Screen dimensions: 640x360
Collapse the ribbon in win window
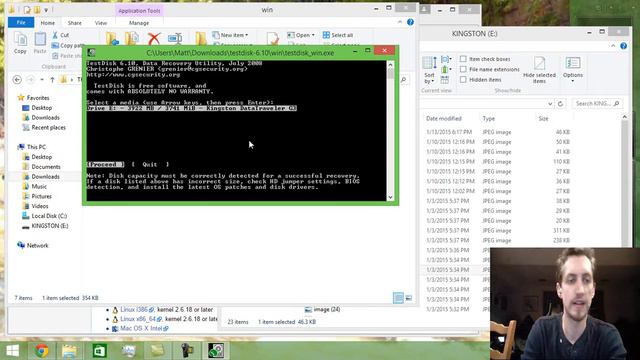click(400, 22)
